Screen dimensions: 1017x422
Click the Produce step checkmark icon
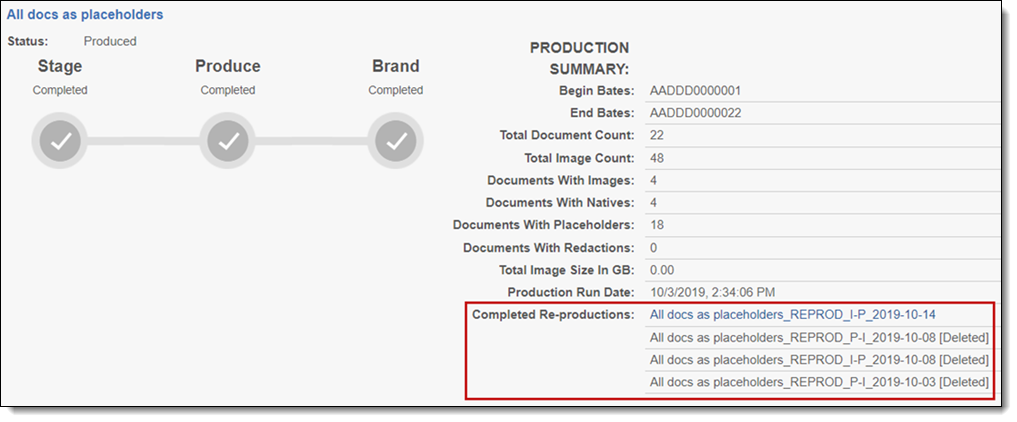click(228, 142)
